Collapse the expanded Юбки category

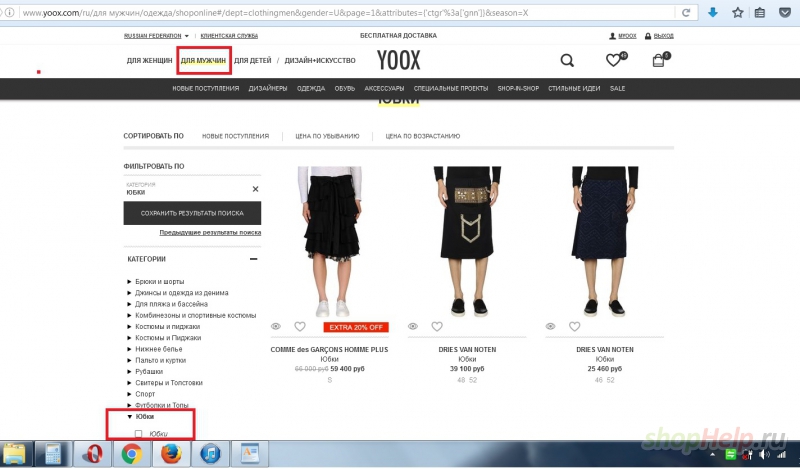(x=130, y=416)
